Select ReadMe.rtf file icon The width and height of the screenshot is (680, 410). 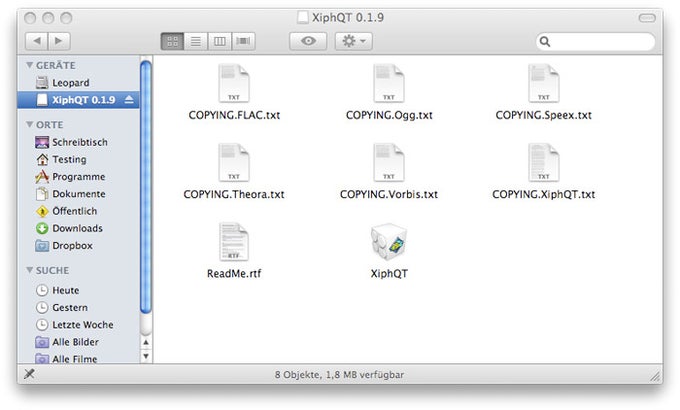tap(234, 242)
